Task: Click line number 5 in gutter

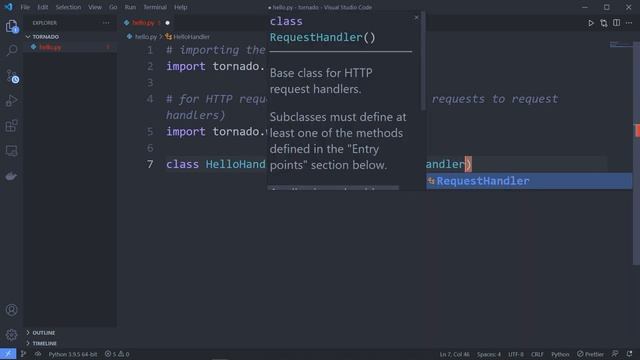Action: coord(150,131)
